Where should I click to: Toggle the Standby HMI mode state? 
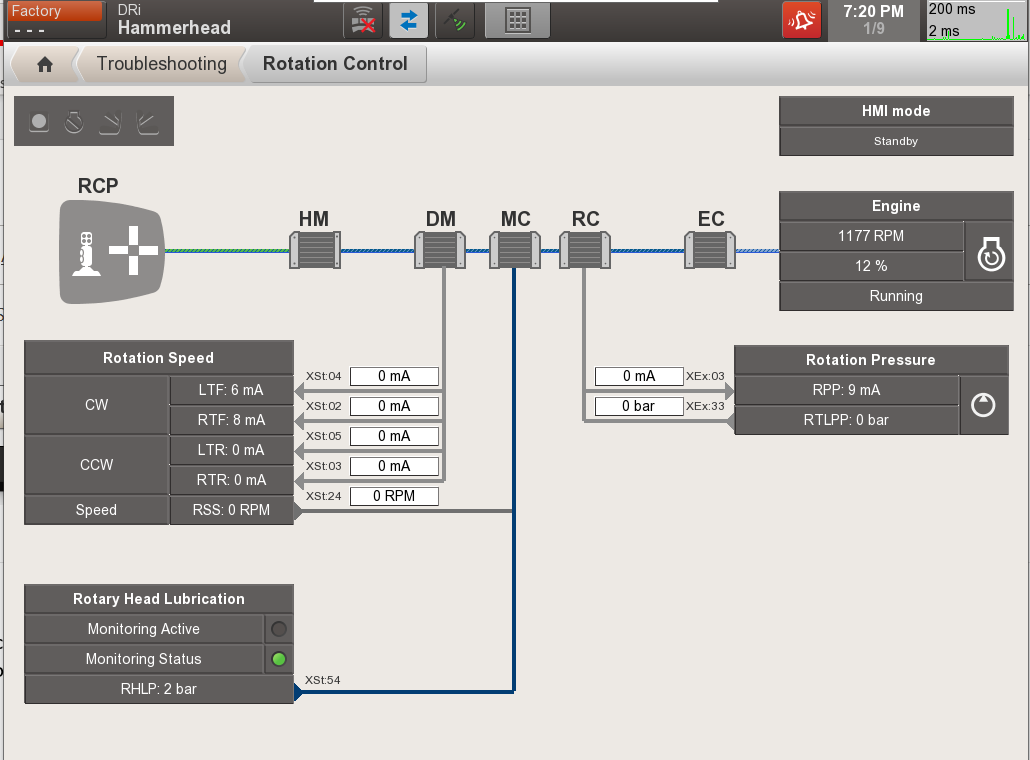(895, 141)
